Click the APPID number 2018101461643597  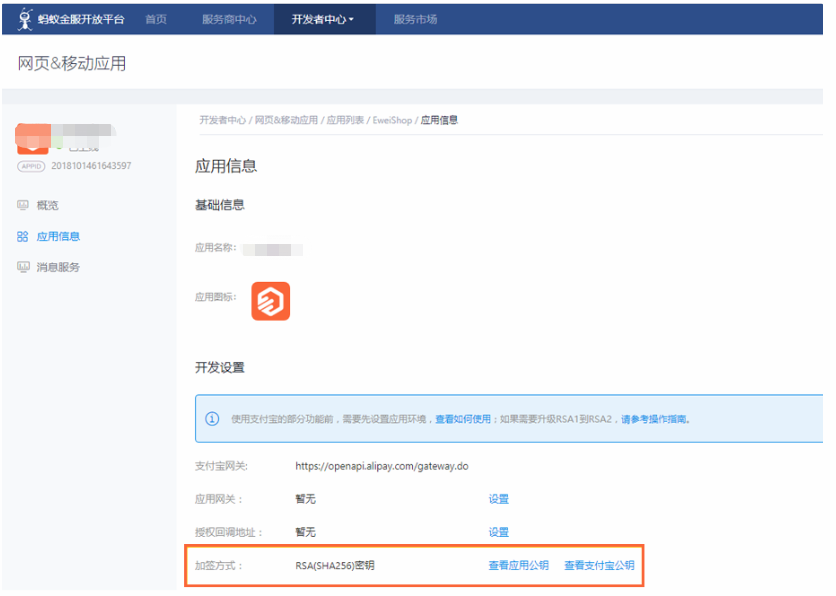[91, 166]
